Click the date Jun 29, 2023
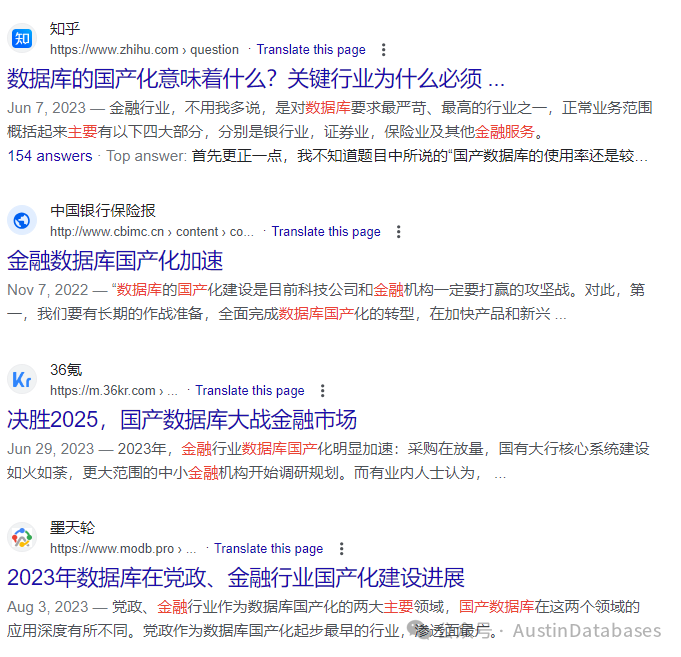This screenshot has height=657, width=681. [x=51, y=449]
